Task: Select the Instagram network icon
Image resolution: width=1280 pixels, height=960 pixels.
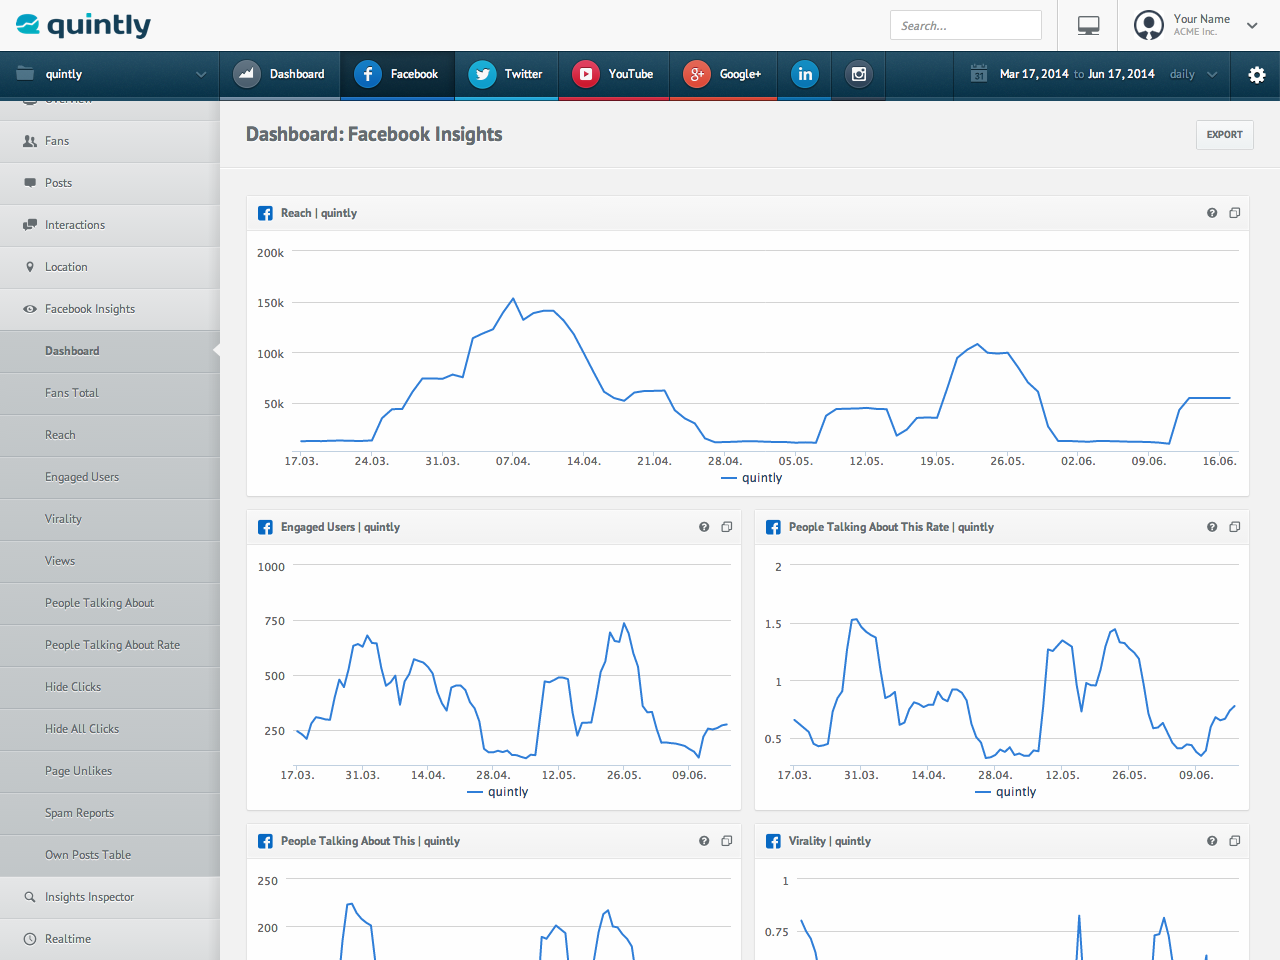Action: pyautogui.click(x=858, y=74)
